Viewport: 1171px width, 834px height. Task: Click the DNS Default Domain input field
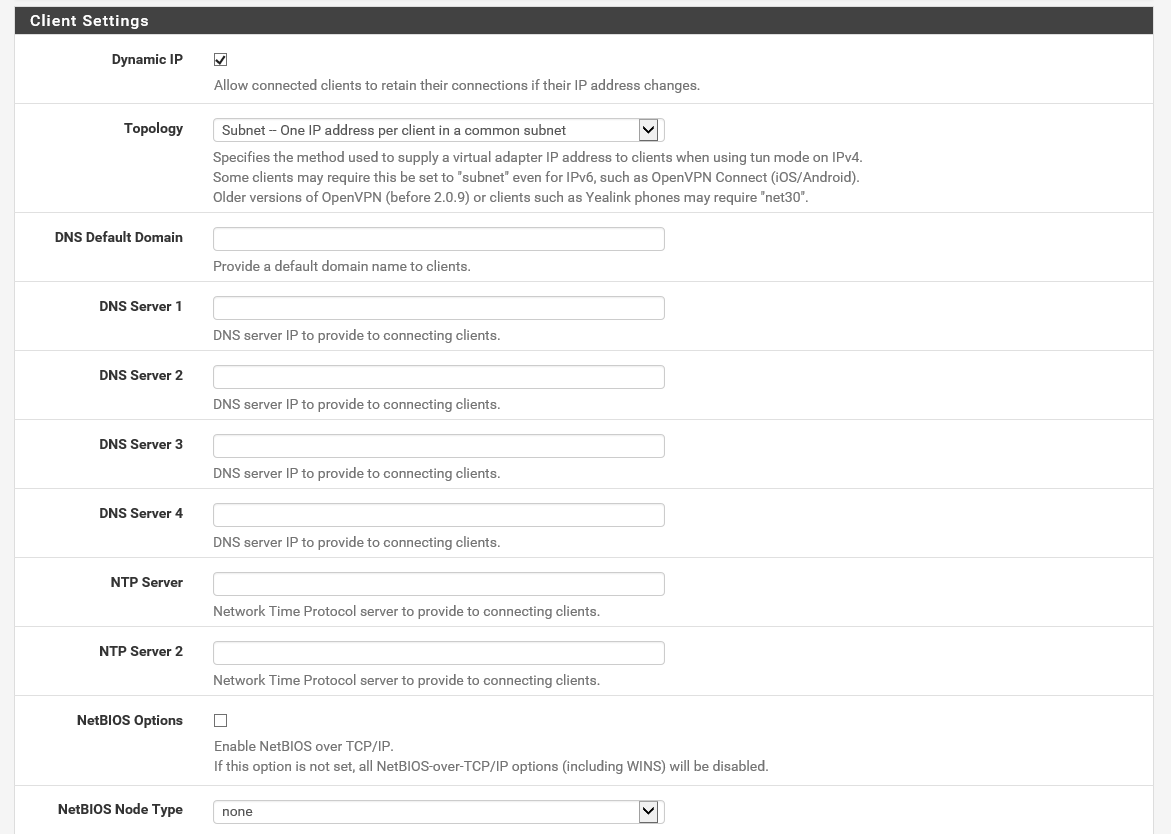[438, 239]
